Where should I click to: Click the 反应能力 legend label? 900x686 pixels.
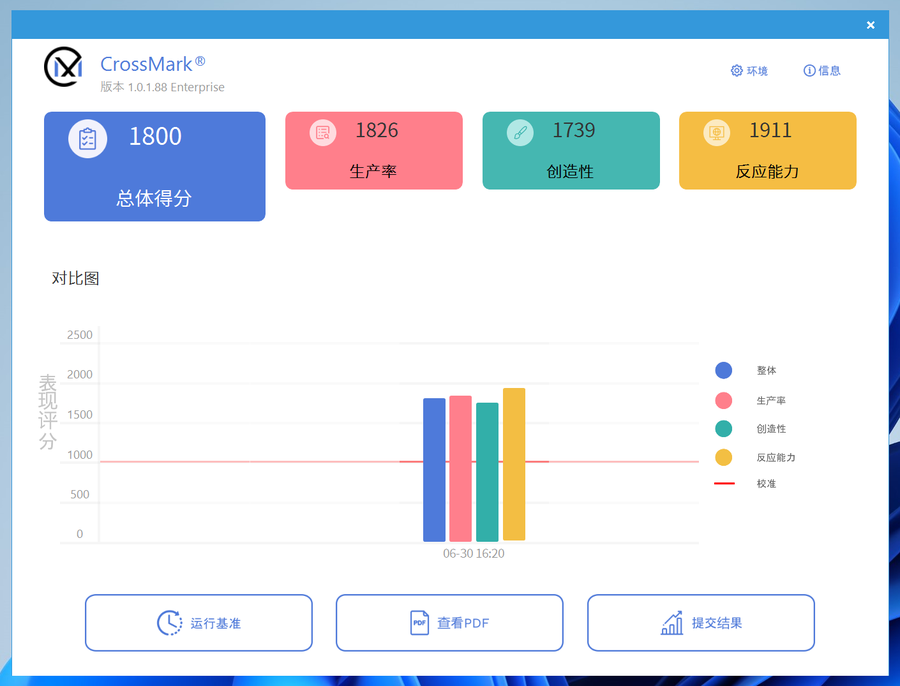(775, 458)
